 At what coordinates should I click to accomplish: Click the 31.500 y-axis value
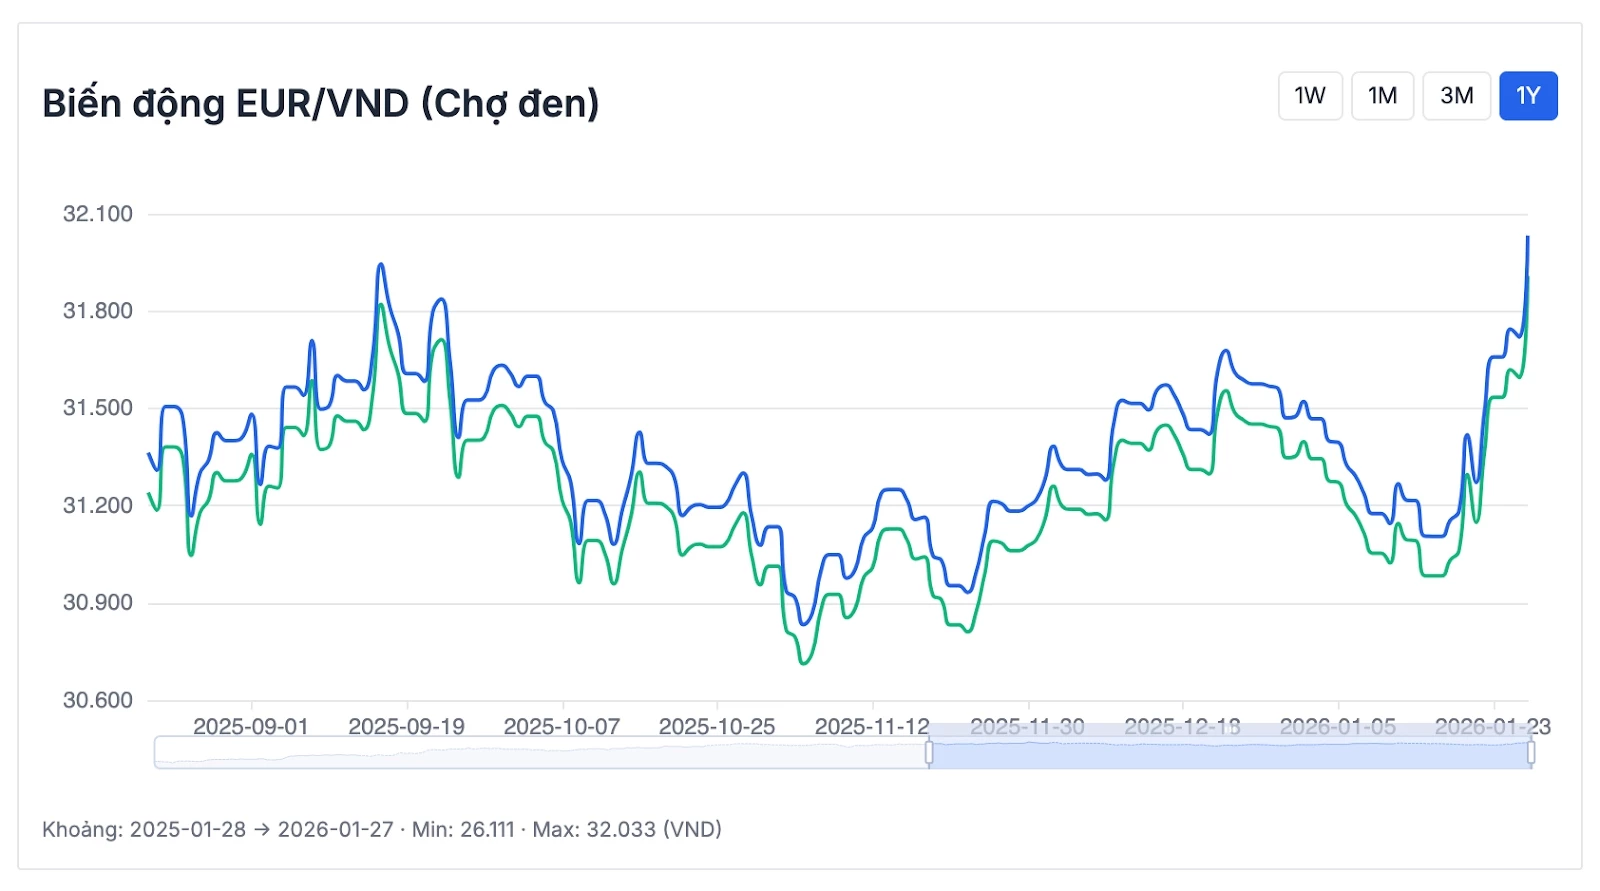[x=97, y=408]
